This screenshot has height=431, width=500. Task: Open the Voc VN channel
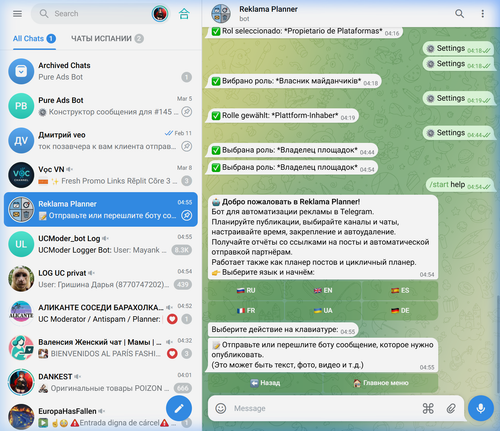[x=100, y=175]
